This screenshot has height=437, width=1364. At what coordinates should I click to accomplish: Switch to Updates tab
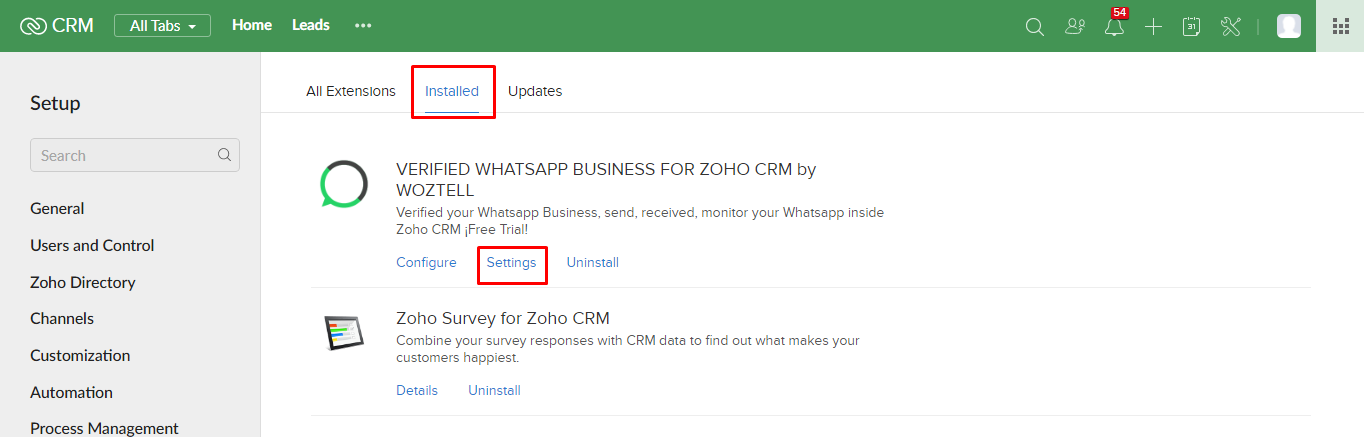(535, 91)
